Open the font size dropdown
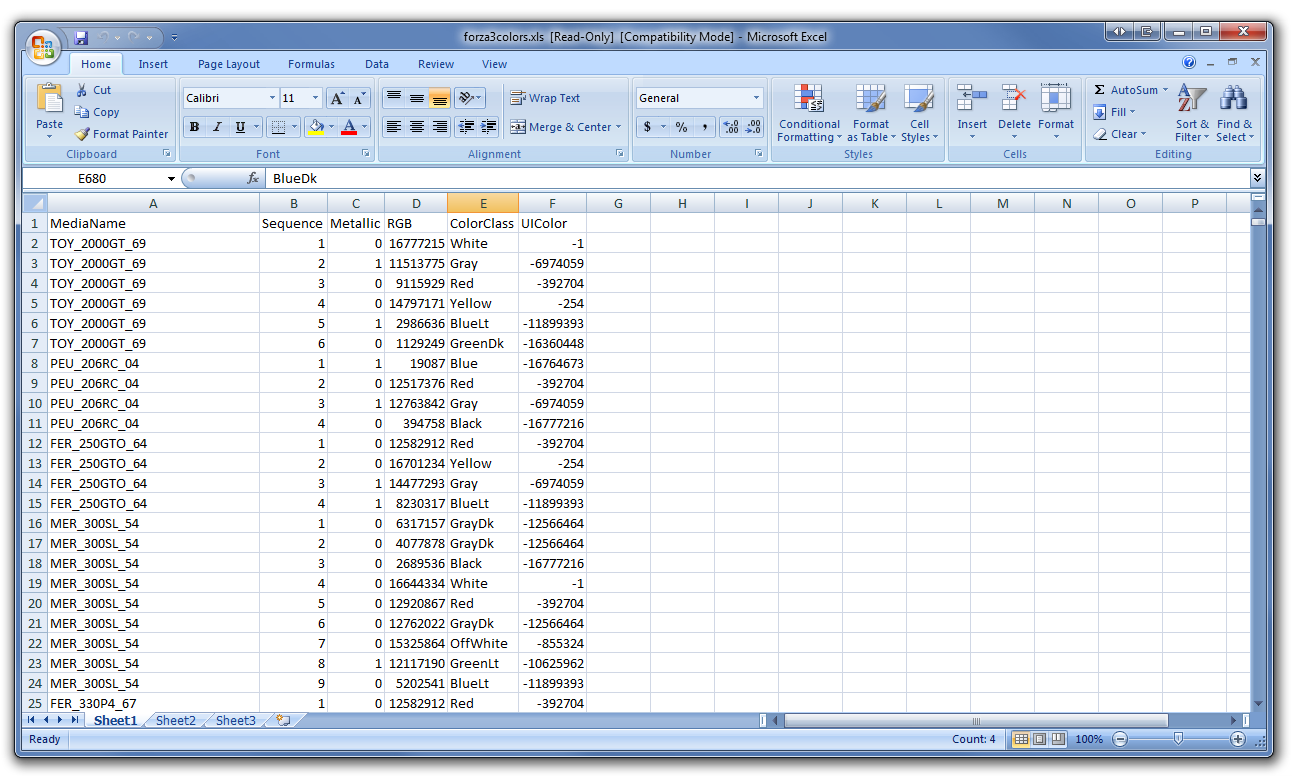1292x776 pixels. click(x=316, y=98)
